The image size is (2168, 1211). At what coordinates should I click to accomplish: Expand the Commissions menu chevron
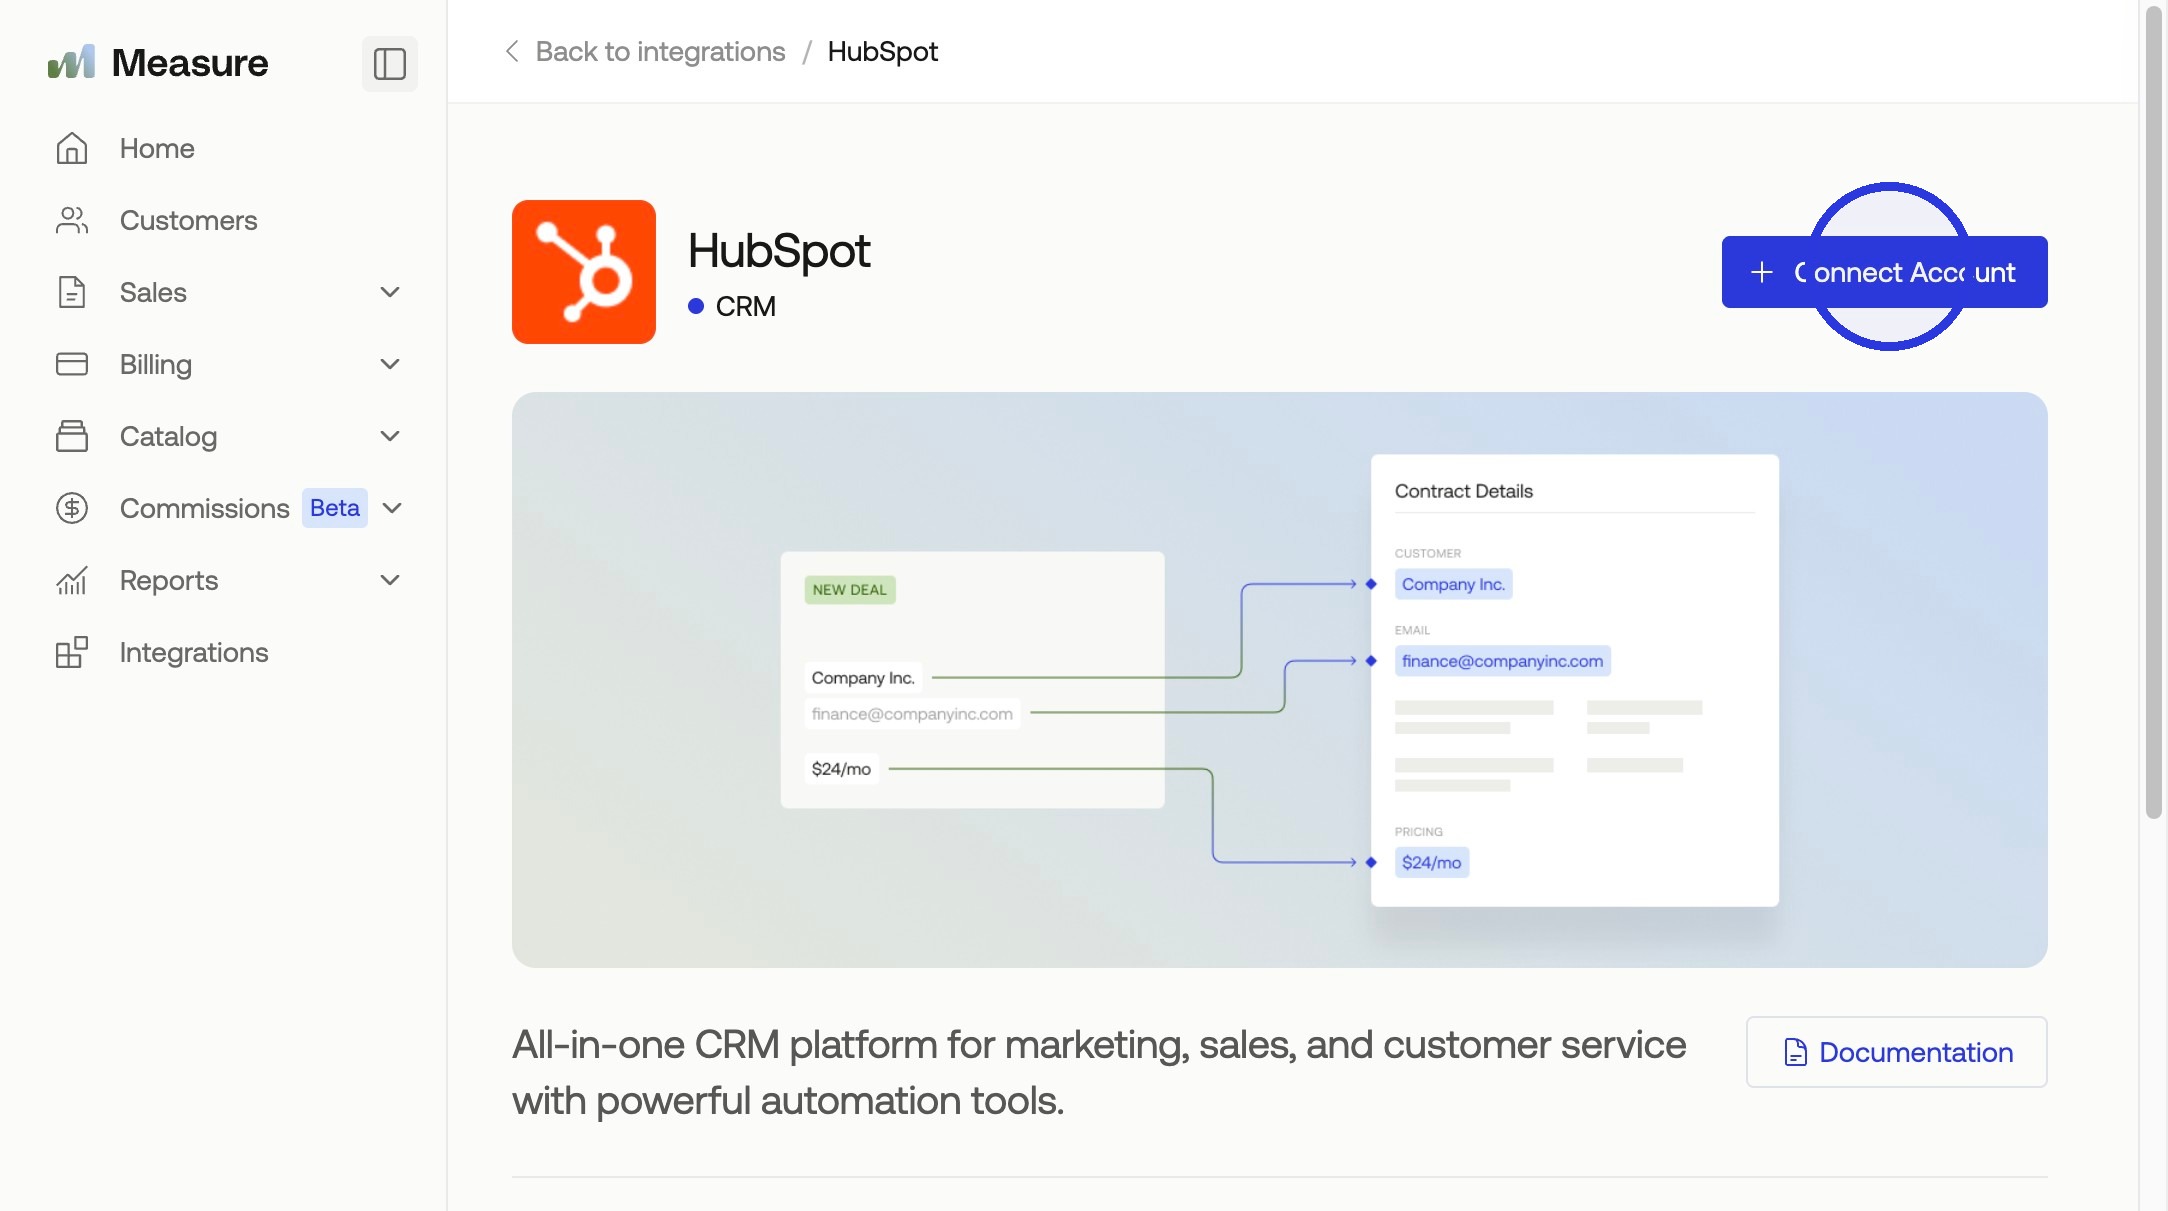click(x=392, y=508)
